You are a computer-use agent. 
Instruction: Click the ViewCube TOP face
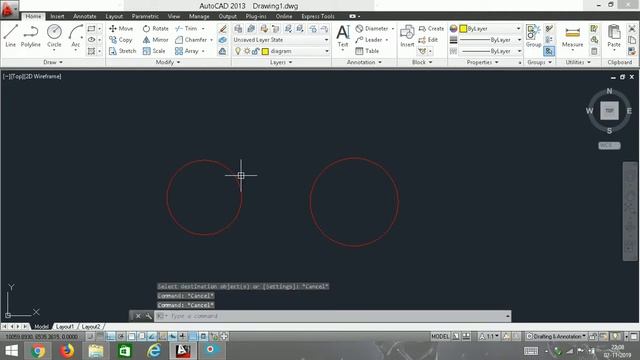point(609,111)
